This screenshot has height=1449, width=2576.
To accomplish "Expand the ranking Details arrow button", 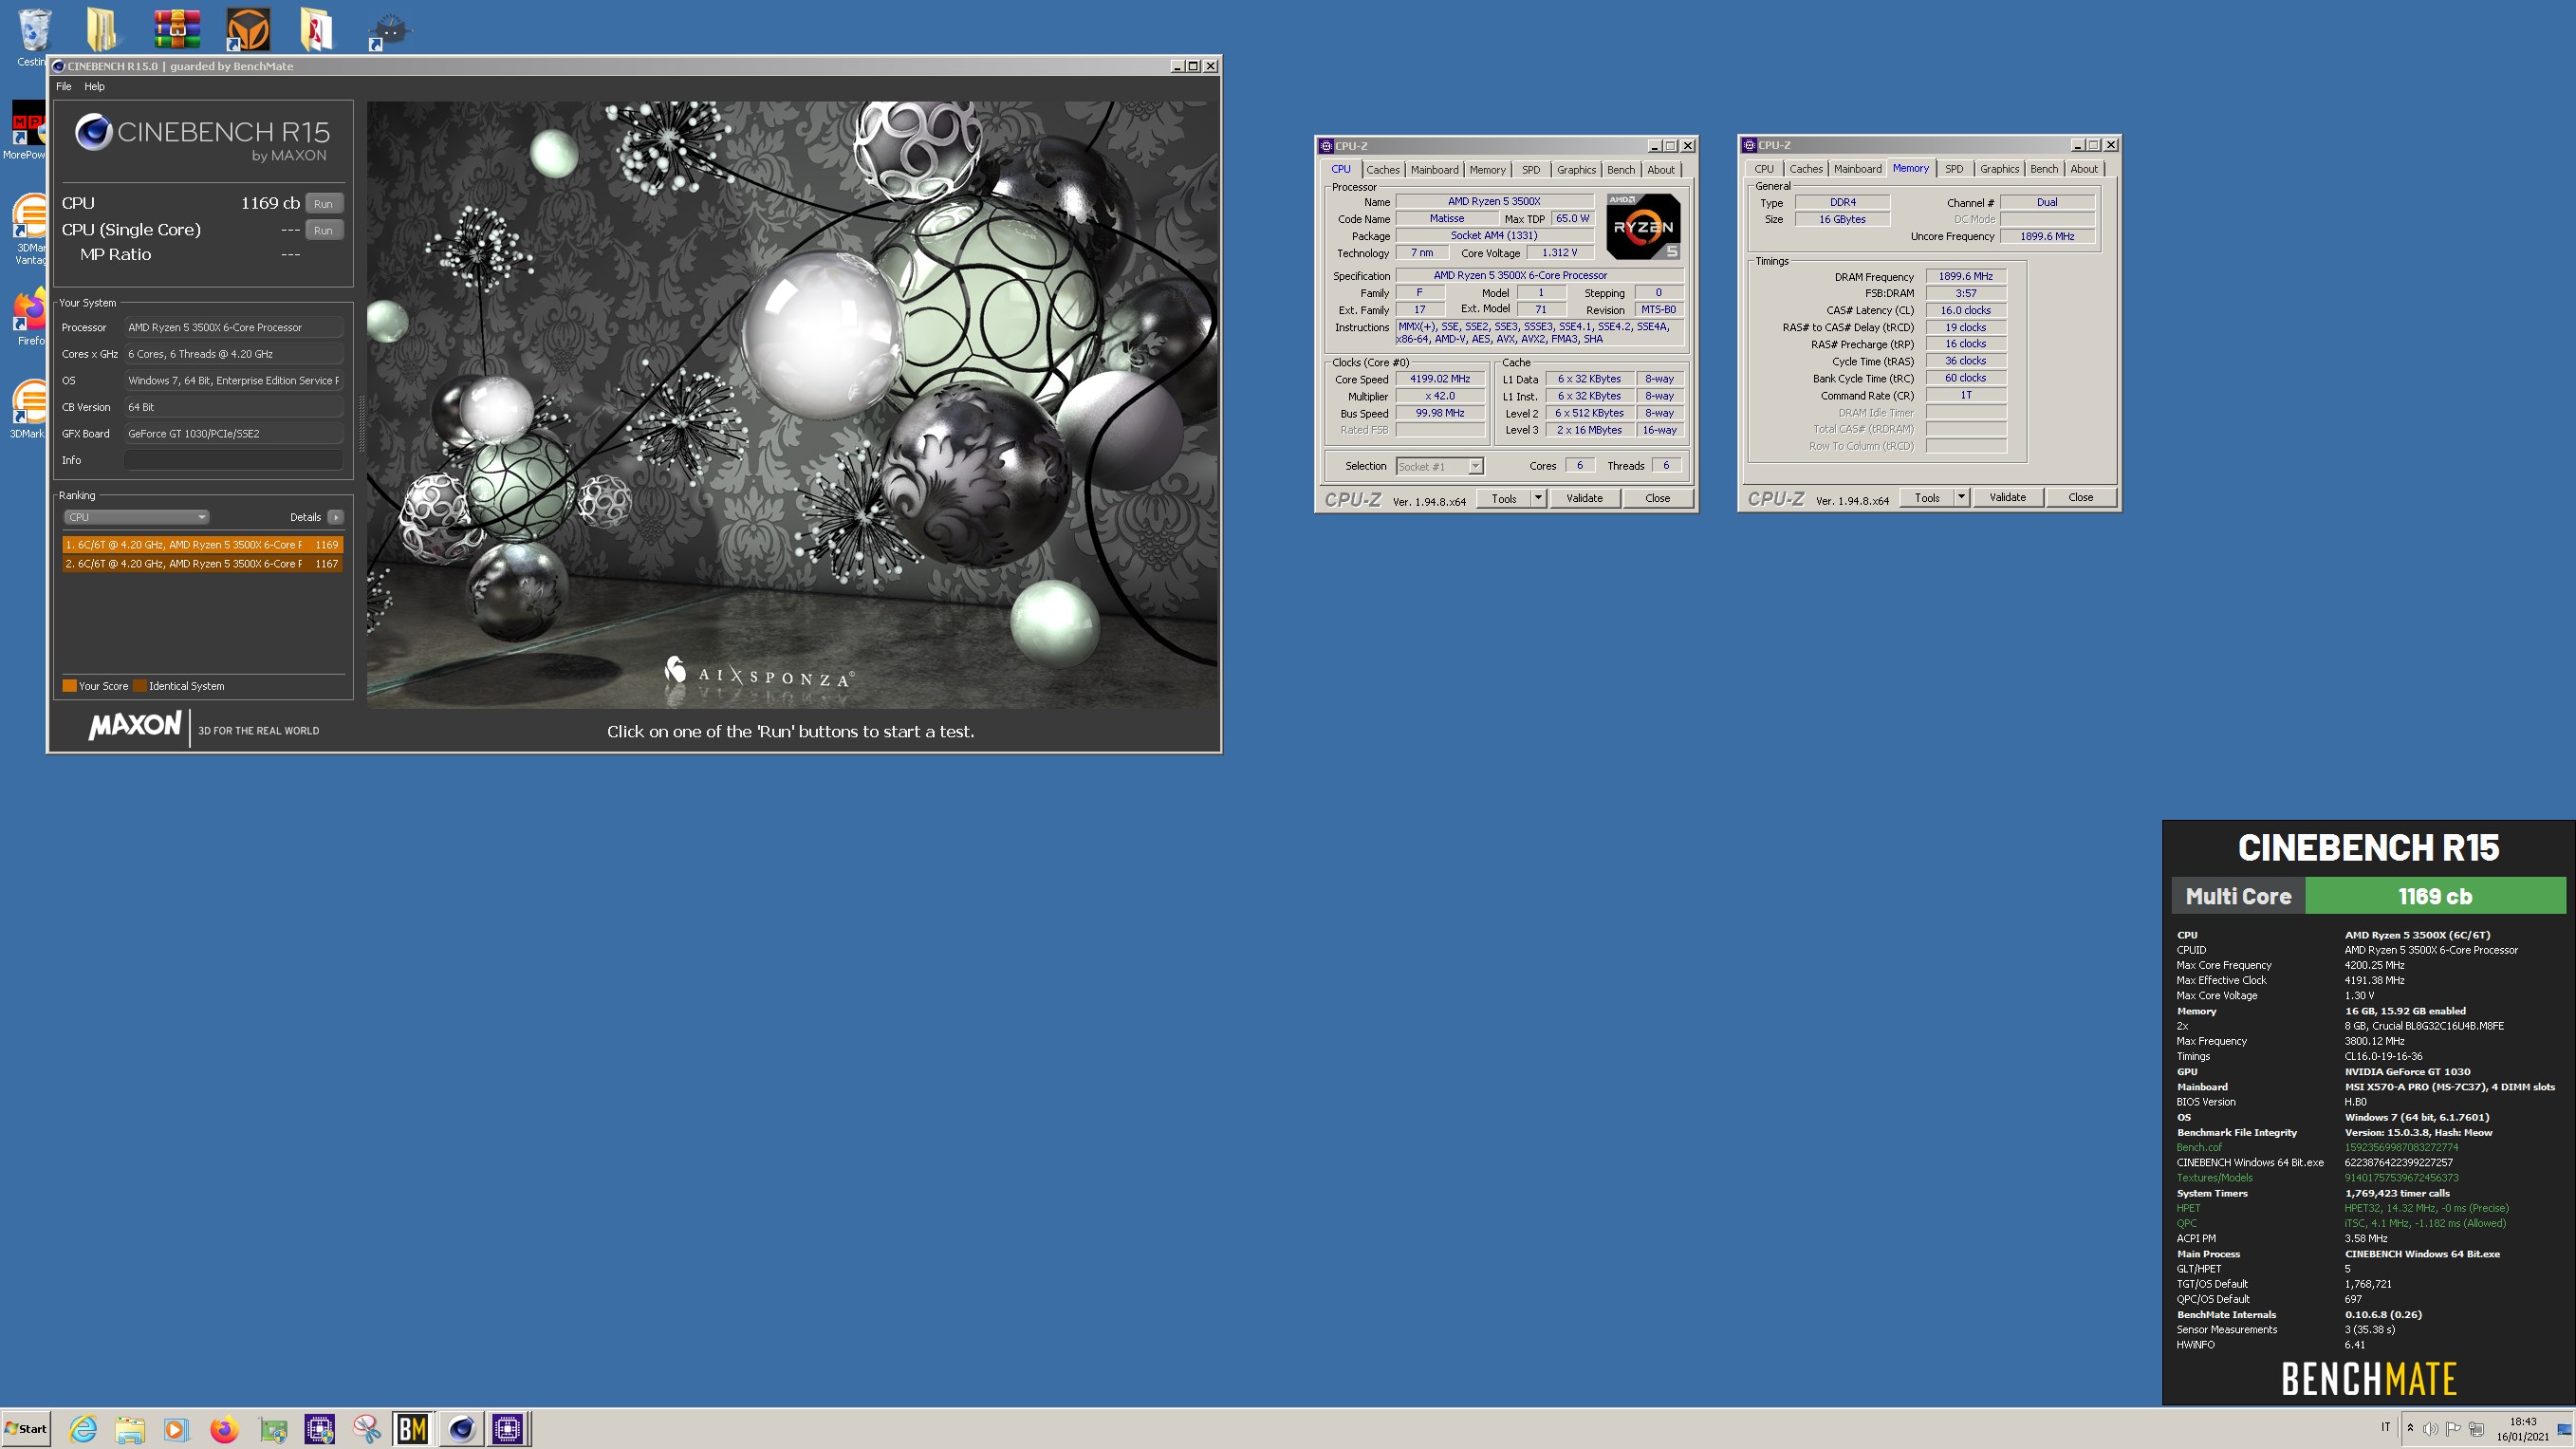I will pyautogui.click(x=335, y=517).
